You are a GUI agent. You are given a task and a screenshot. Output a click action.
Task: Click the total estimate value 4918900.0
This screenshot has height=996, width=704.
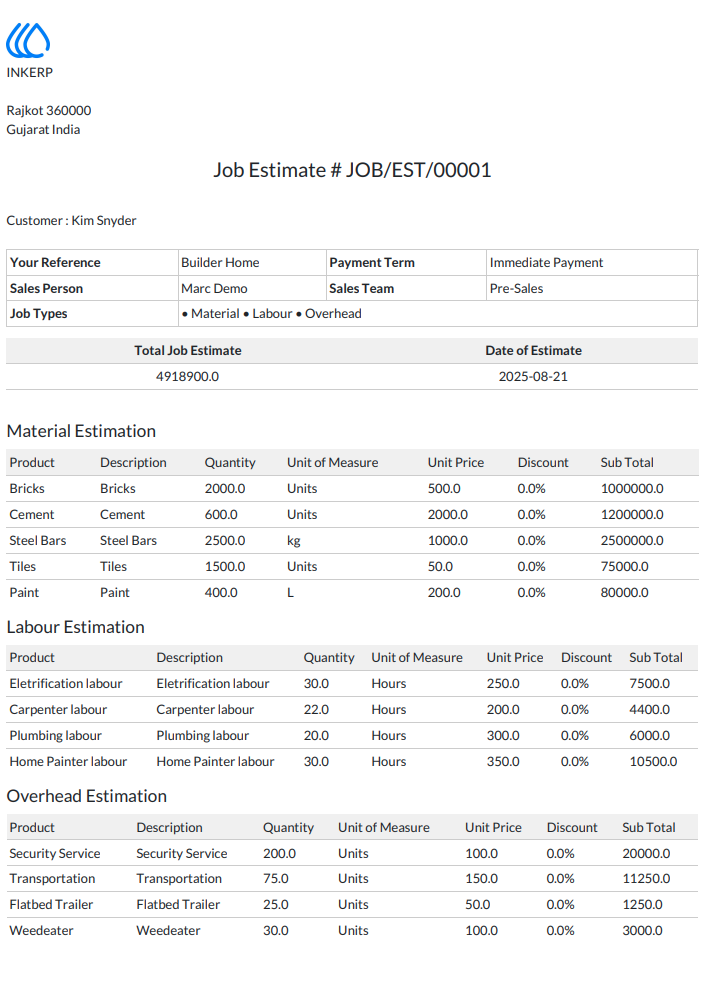[x=187, y=377]
